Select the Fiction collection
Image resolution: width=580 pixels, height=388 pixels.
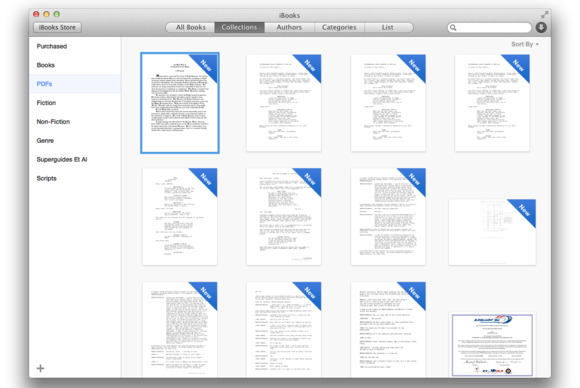point(46,103)
